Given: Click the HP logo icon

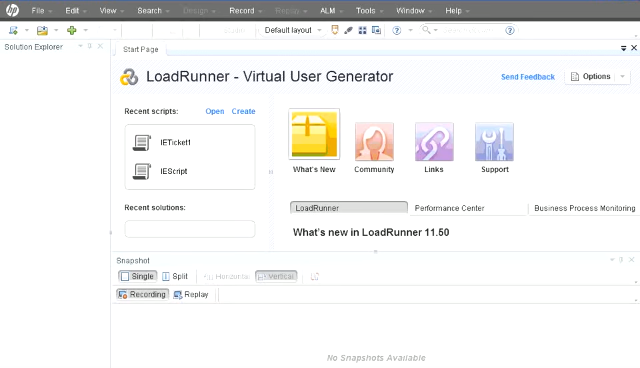Looking at the screenshot, I should pyautogui.click(x=12, y=10).
